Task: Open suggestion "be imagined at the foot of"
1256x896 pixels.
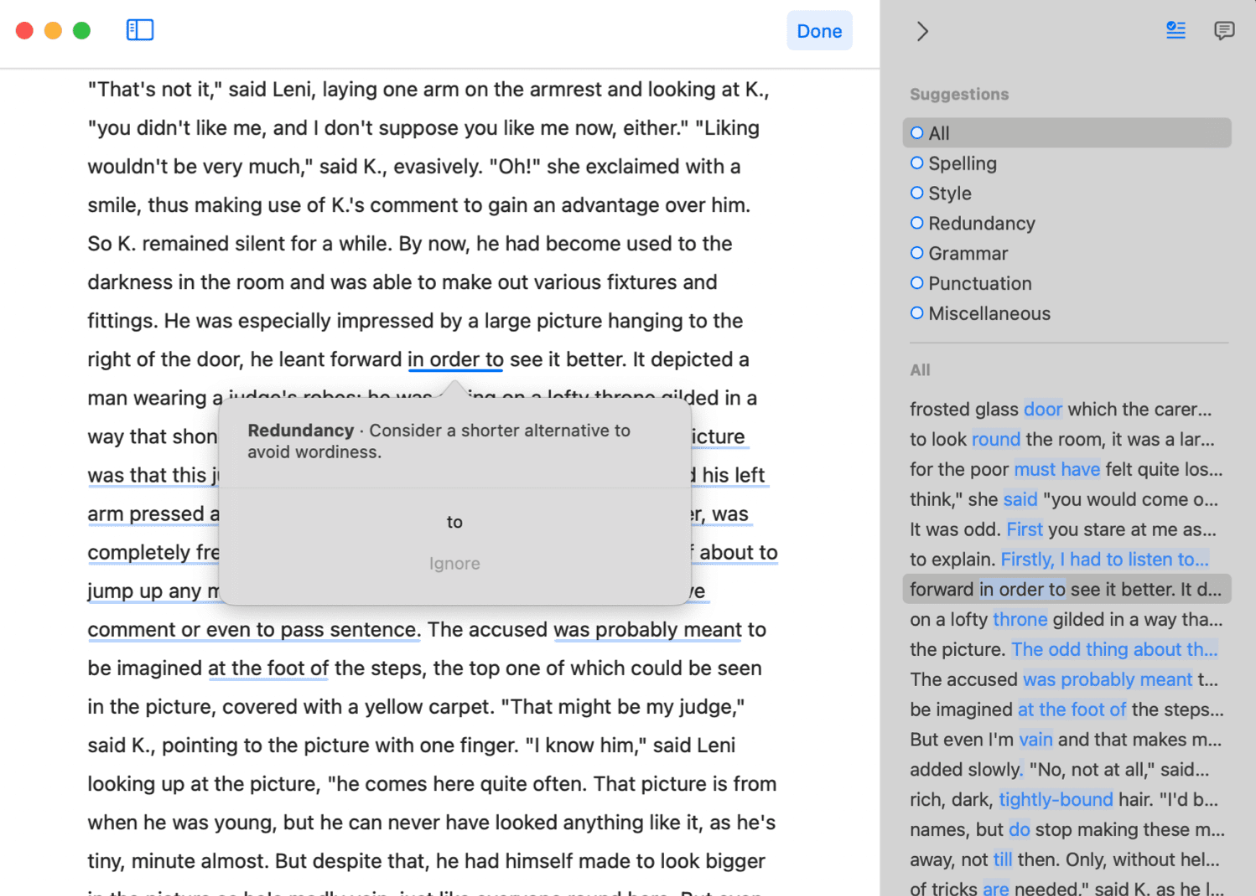Action: click(x=1067, y=709)
